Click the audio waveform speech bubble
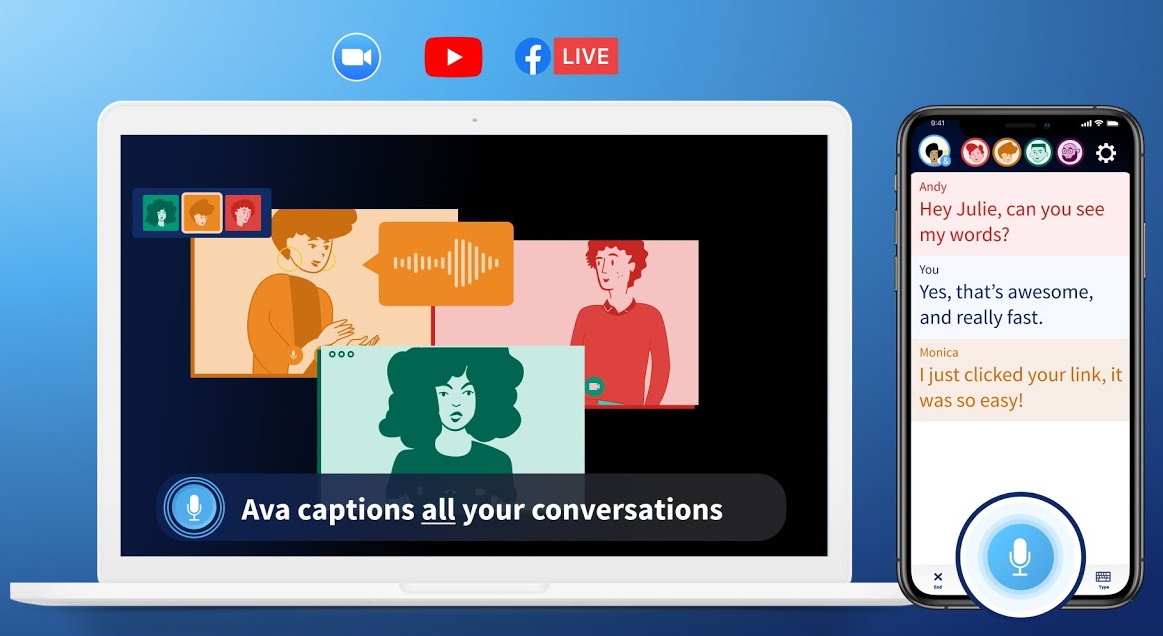The image size is (1163, 636). click(x=445, y=264)
